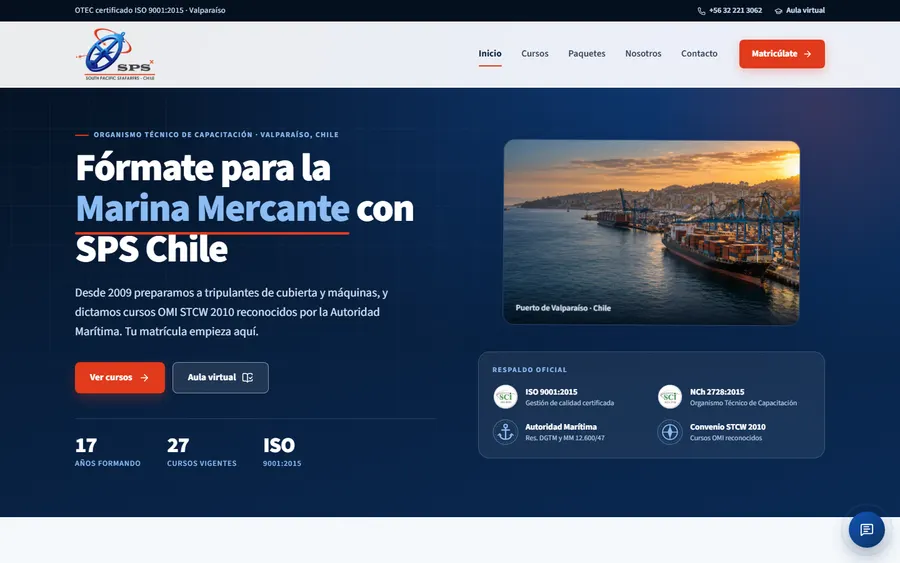Go to the Inicio nav item

coord(490,54)
